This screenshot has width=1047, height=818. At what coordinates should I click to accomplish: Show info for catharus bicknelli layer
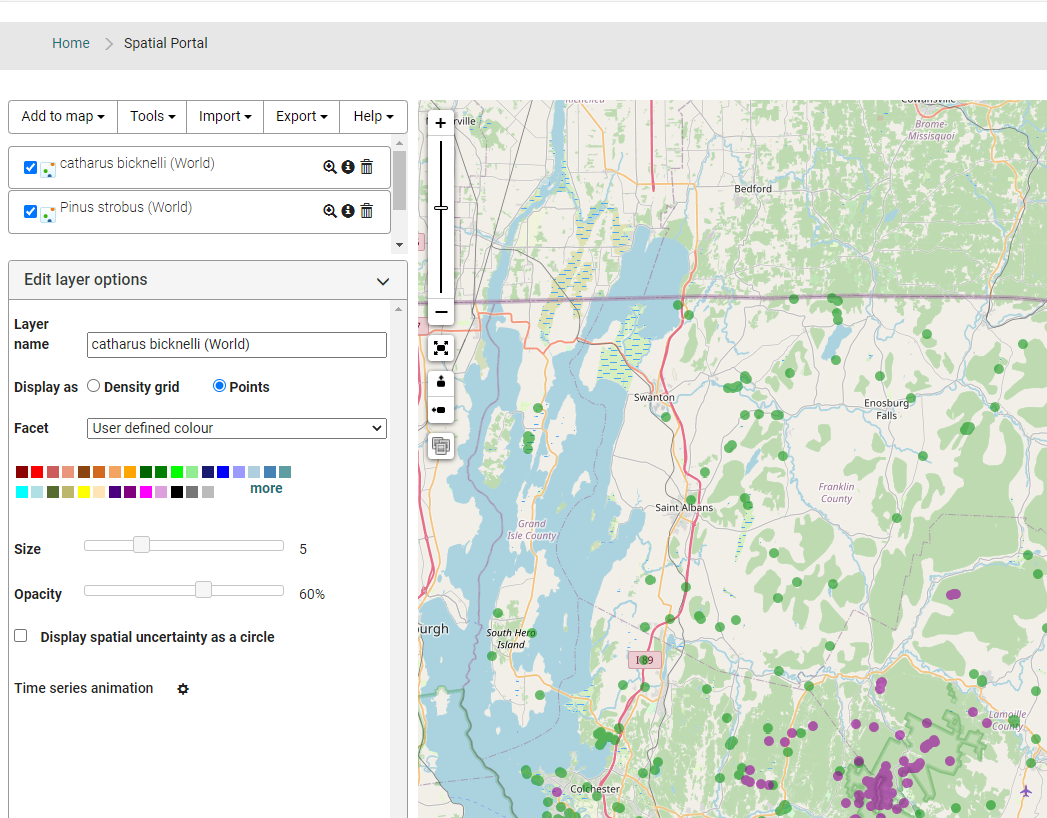coord(348,167)
